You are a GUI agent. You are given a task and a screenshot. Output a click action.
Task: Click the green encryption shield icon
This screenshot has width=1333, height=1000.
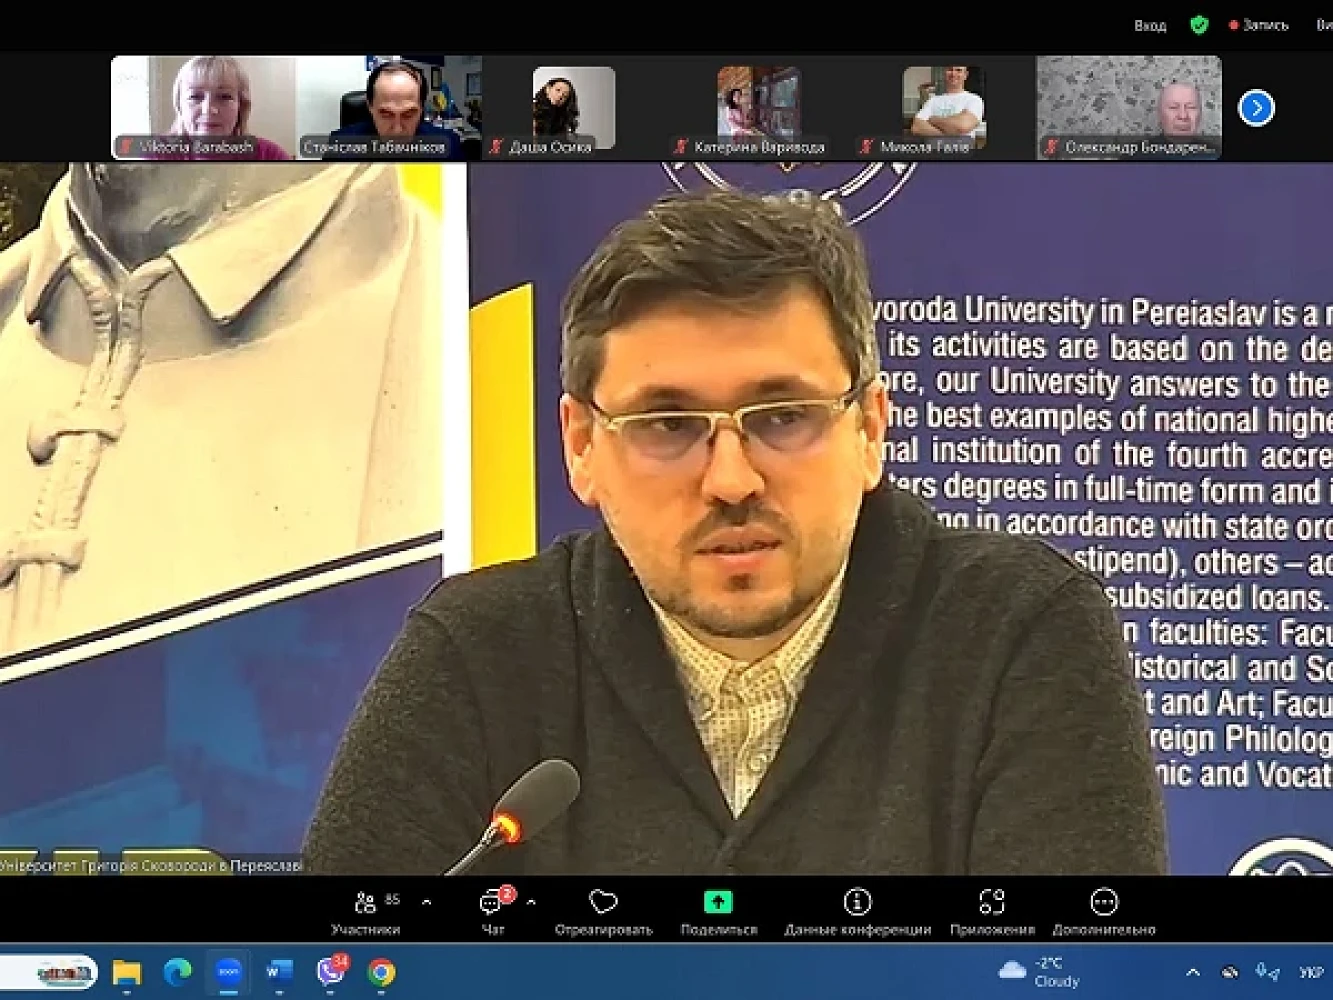(x=1199, y=25)
